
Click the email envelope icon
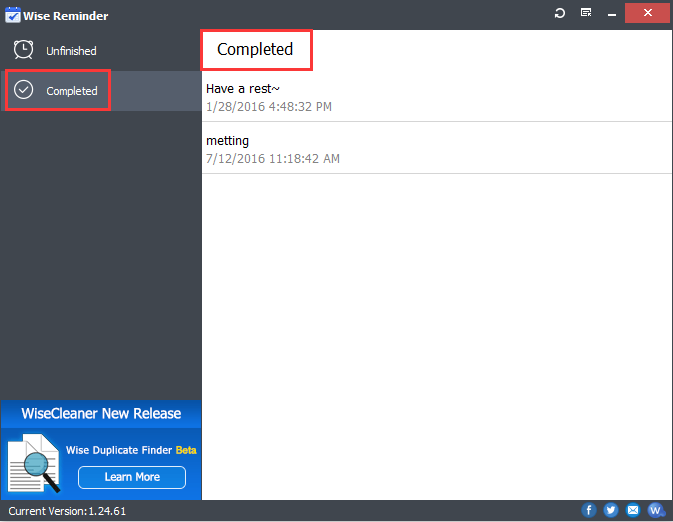point(633,510)
